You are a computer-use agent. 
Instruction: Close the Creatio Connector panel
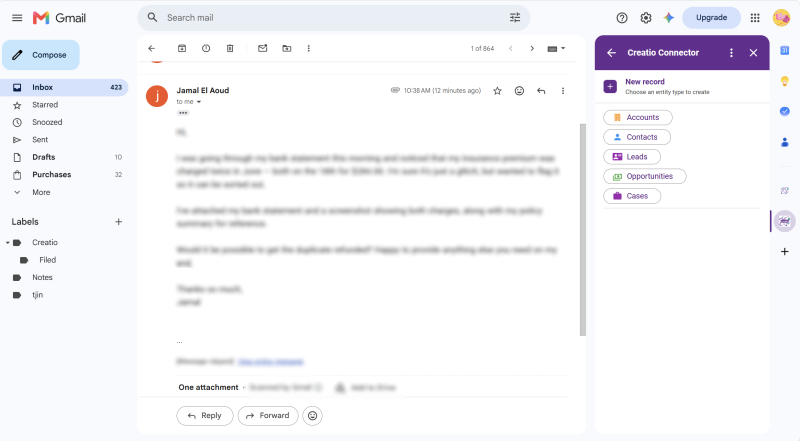coord(754,53)
